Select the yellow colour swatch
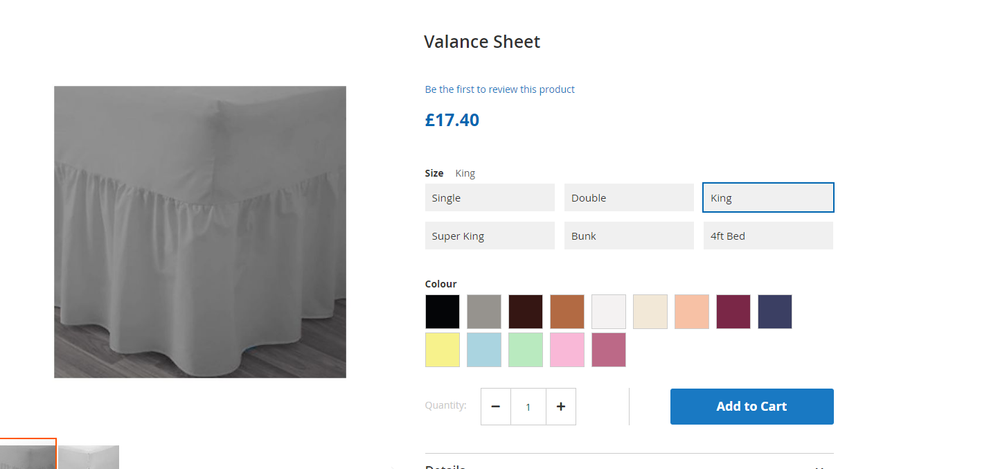 (442, 350)
